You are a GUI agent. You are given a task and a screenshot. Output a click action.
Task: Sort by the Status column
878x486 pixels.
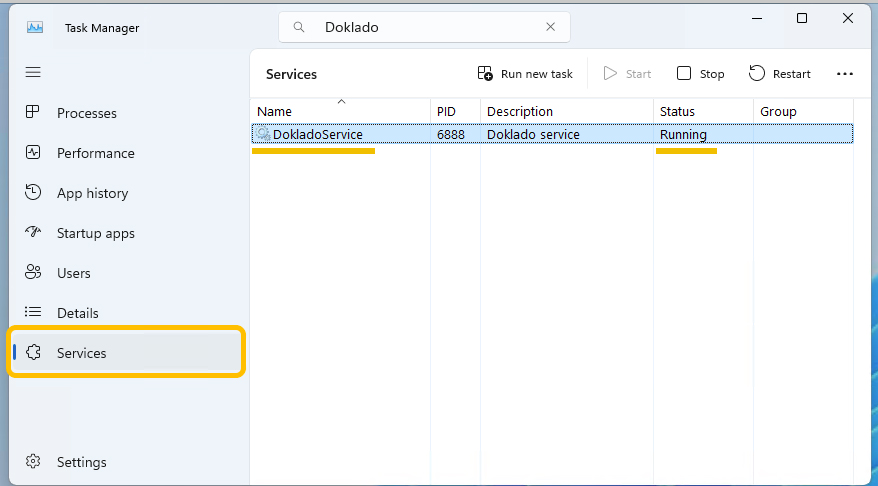pyautogui.click(x=703, y=111)
